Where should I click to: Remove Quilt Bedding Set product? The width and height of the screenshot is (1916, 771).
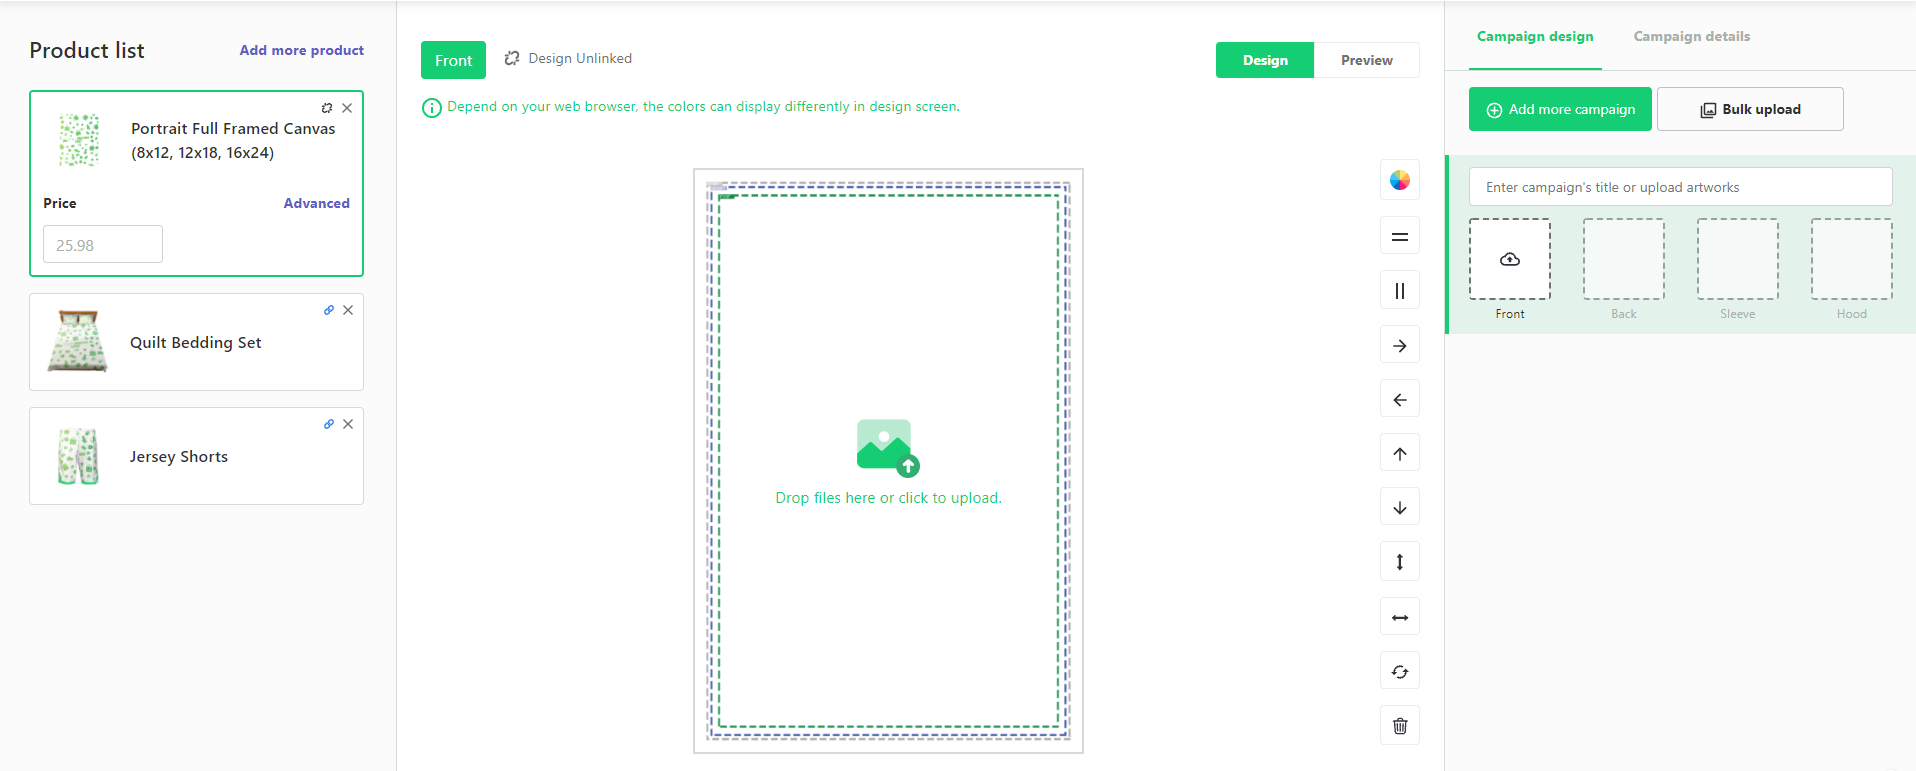click(348, 310)
